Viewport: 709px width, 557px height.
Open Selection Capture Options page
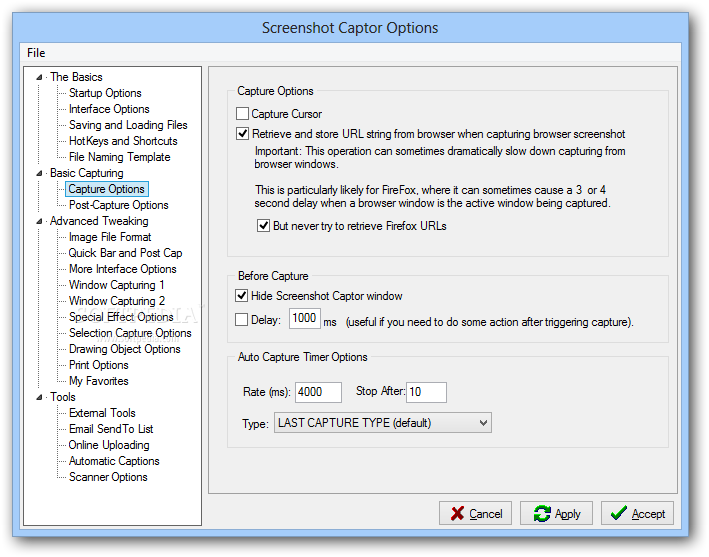click(130, 333)
